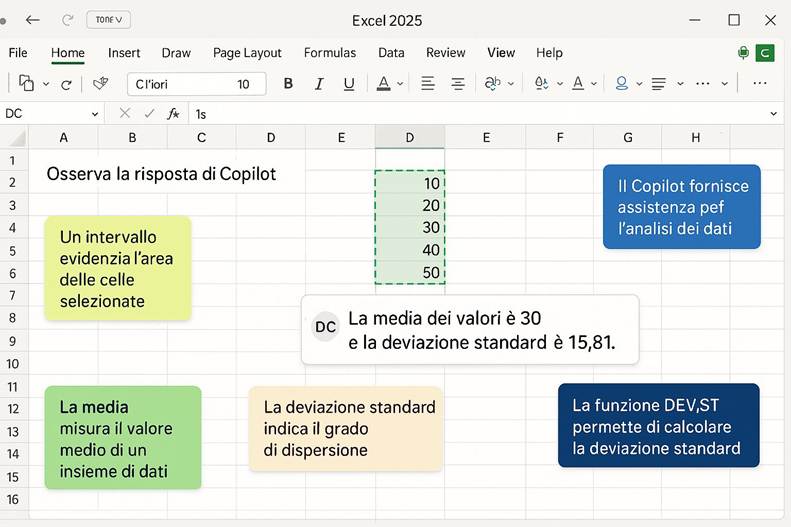Screen dimensions: 791x527
Task: Click the yellow 'Un intervallo evidenzia' note
Action: [118, 269]
